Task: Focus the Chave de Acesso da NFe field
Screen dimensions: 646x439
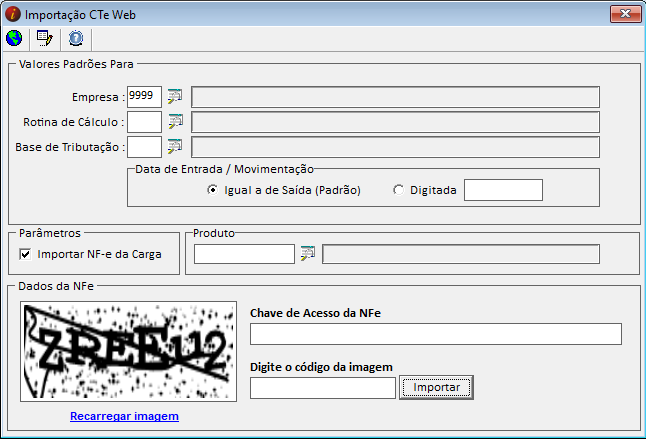Action: [435, 334]
